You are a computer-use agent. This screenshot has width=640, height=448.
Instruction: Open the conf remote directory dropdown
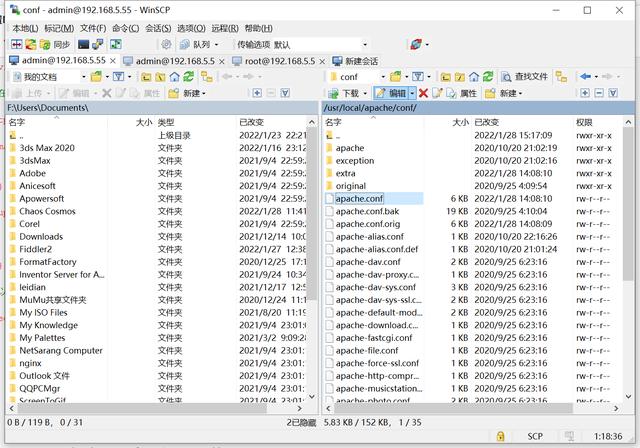tap(383, 77)
